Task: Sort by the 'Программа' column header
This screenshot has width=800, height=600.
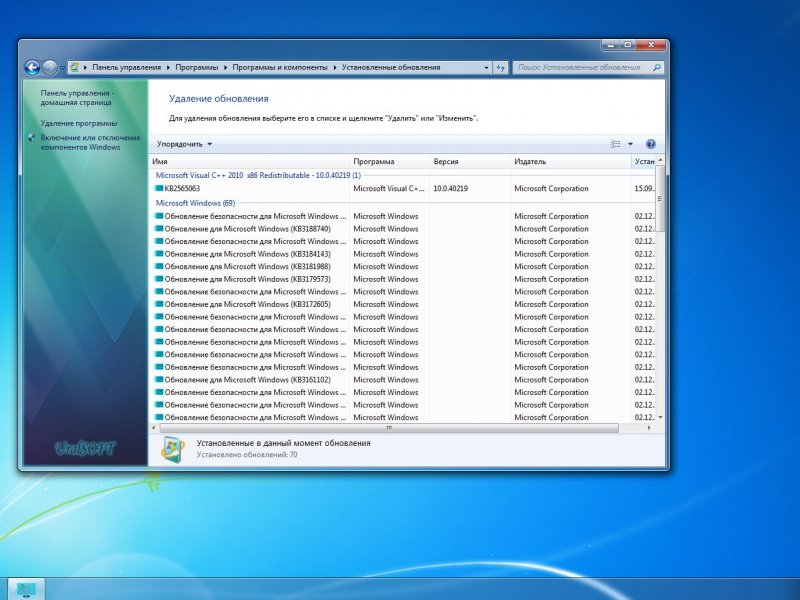Action: click(x=390, y=161)
